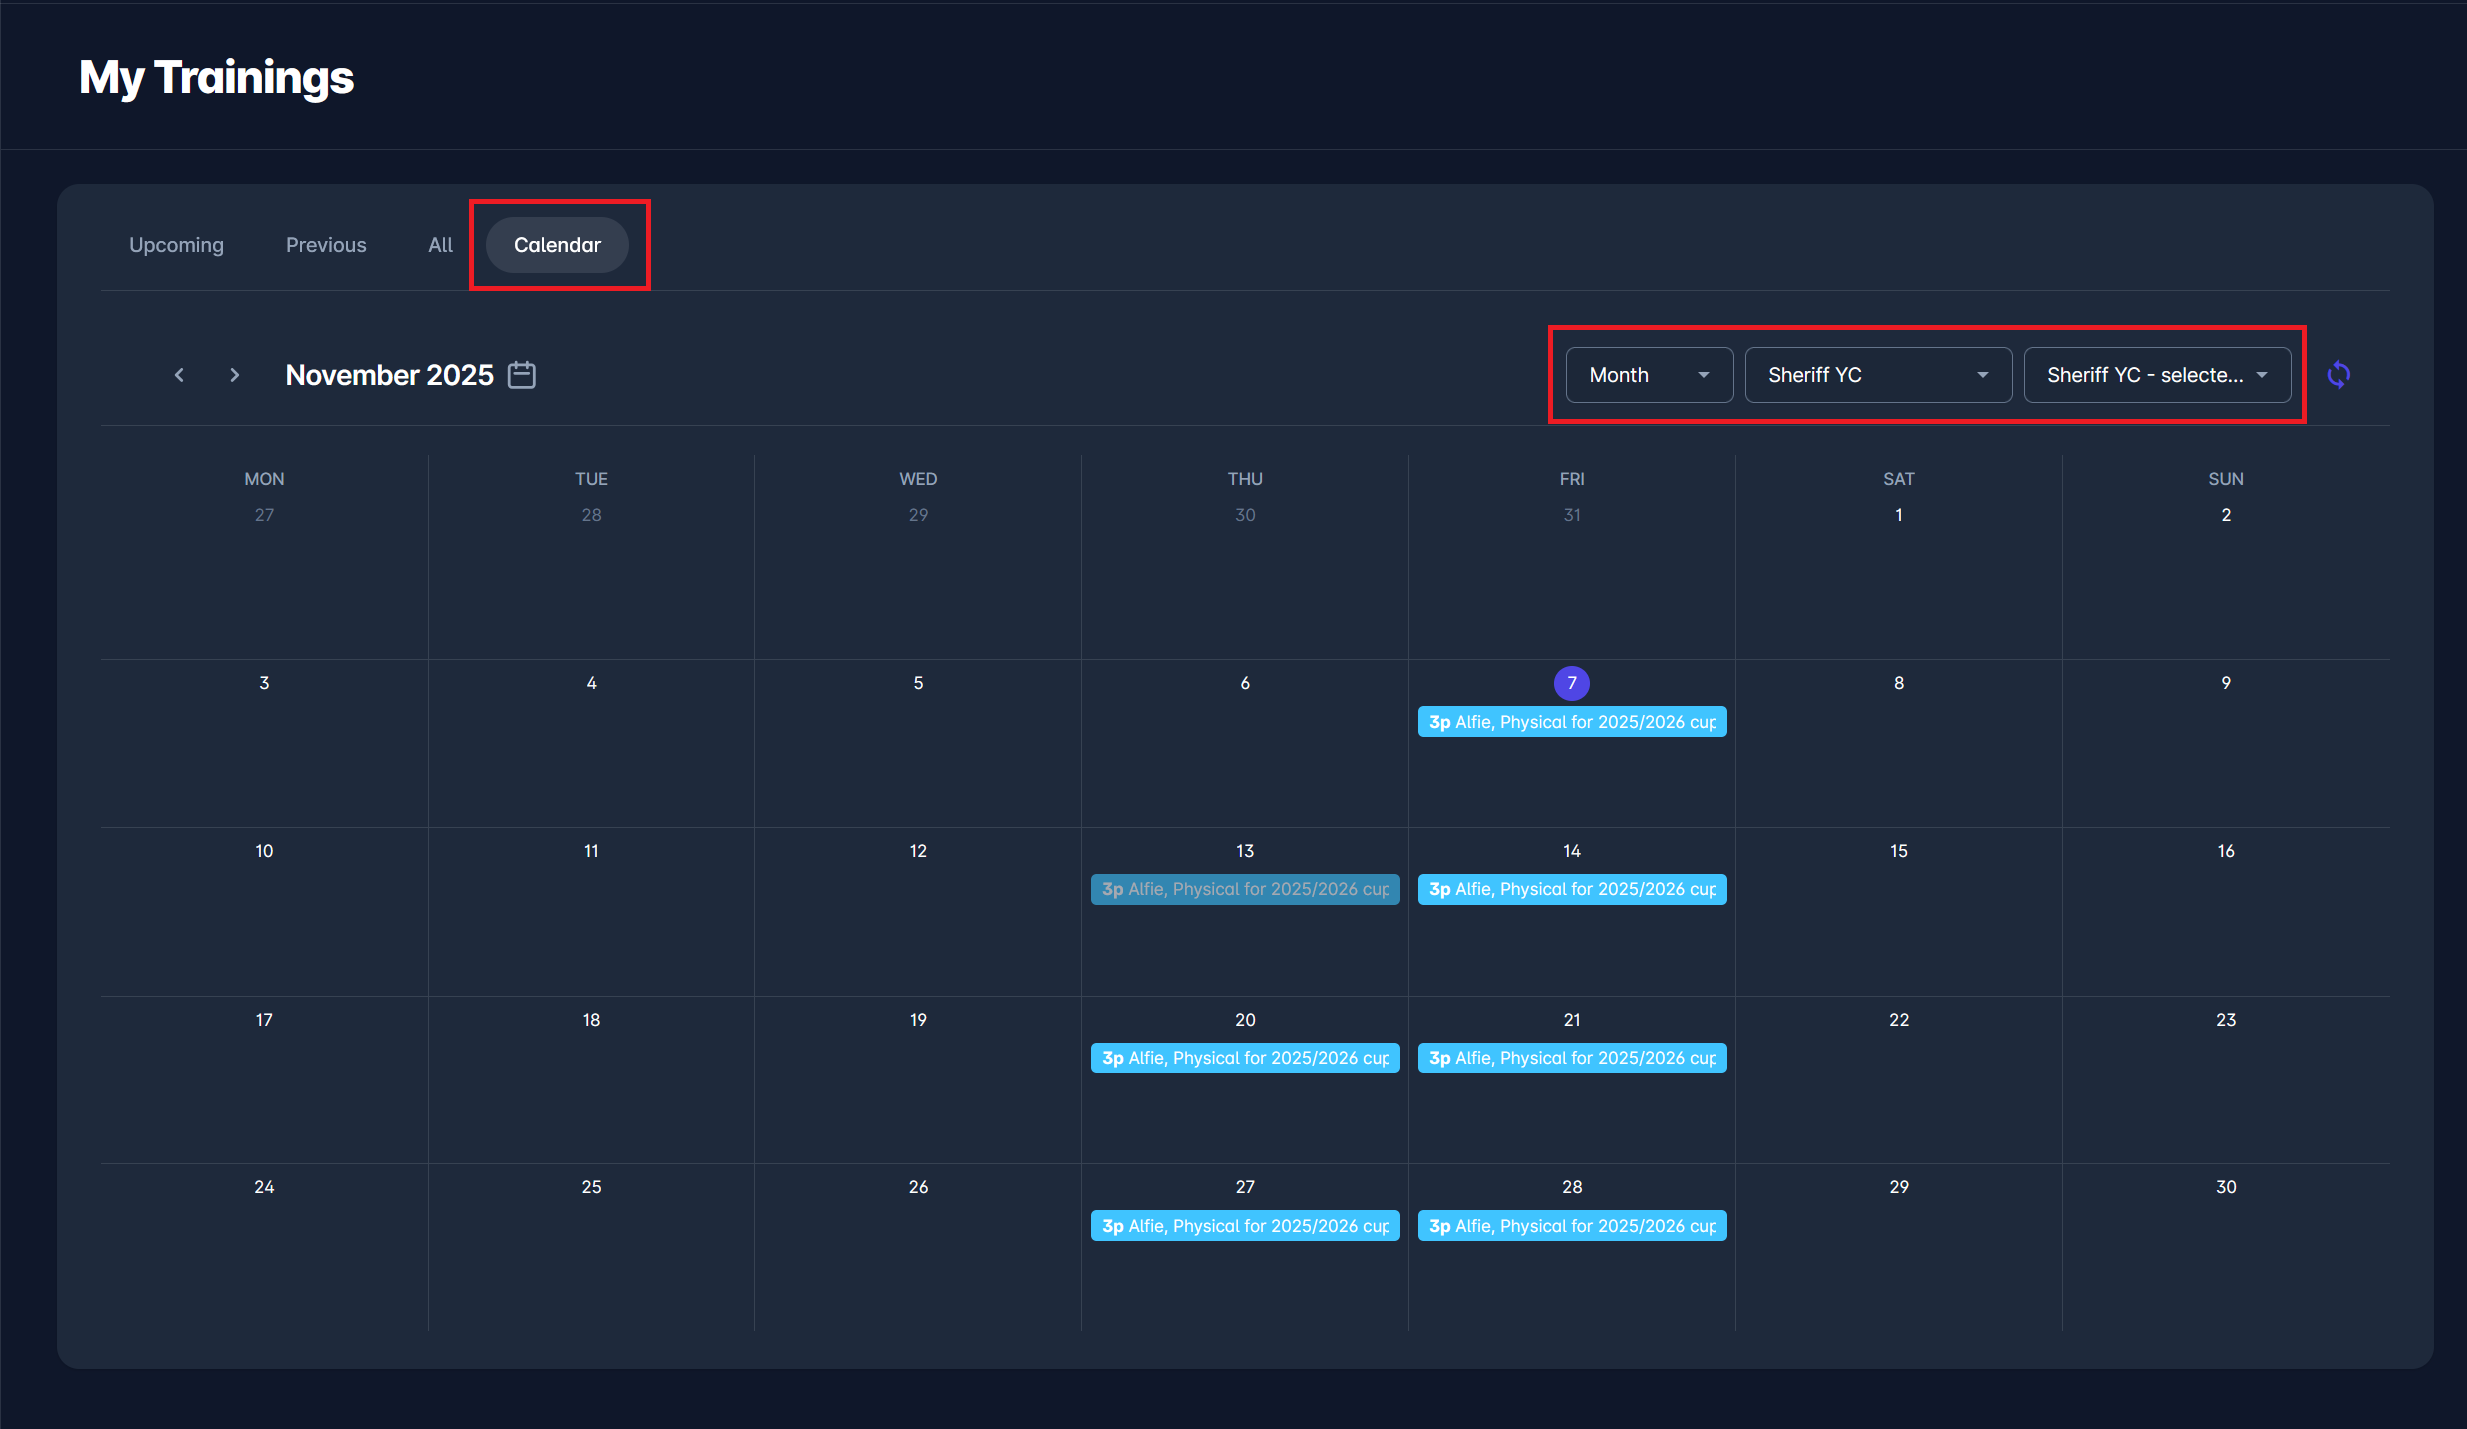Screen dimensions: 2467x1429
Task: Go to next month arrow
Action: coord(234,375)
